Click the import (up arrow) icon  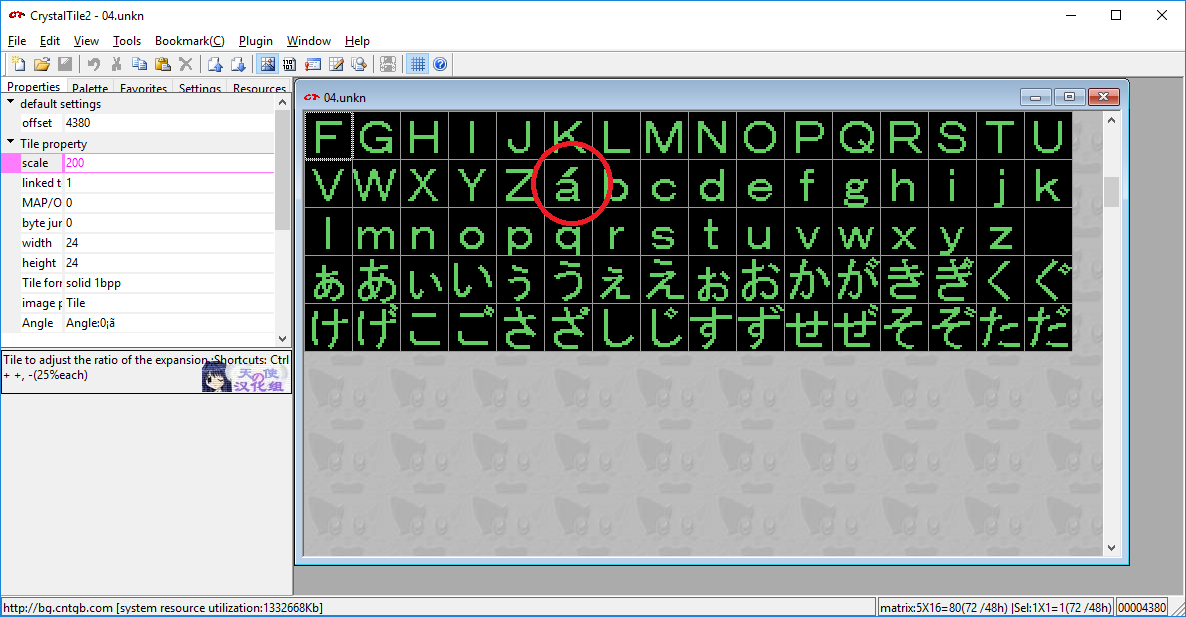click(215, 64)
